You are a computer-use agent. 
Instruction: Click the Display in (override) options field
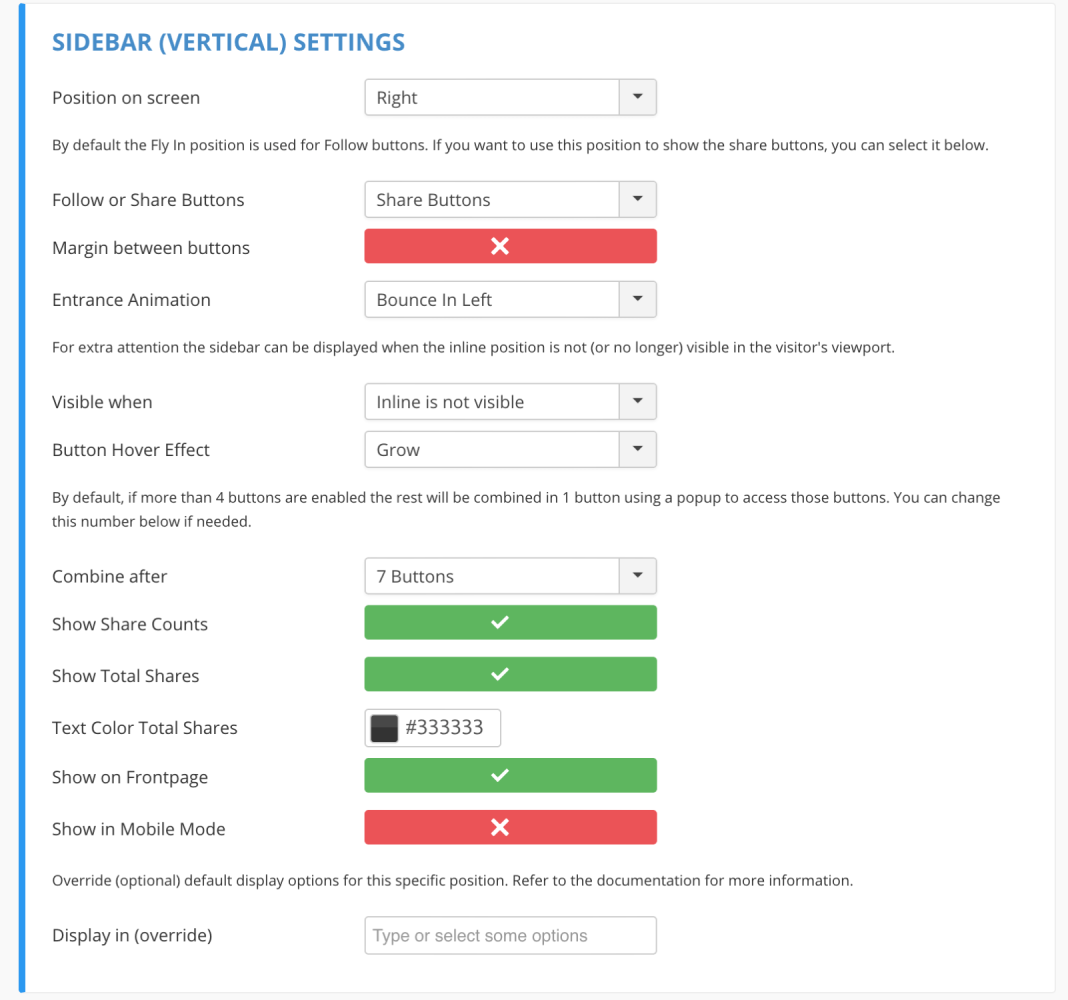pos(510,935)
